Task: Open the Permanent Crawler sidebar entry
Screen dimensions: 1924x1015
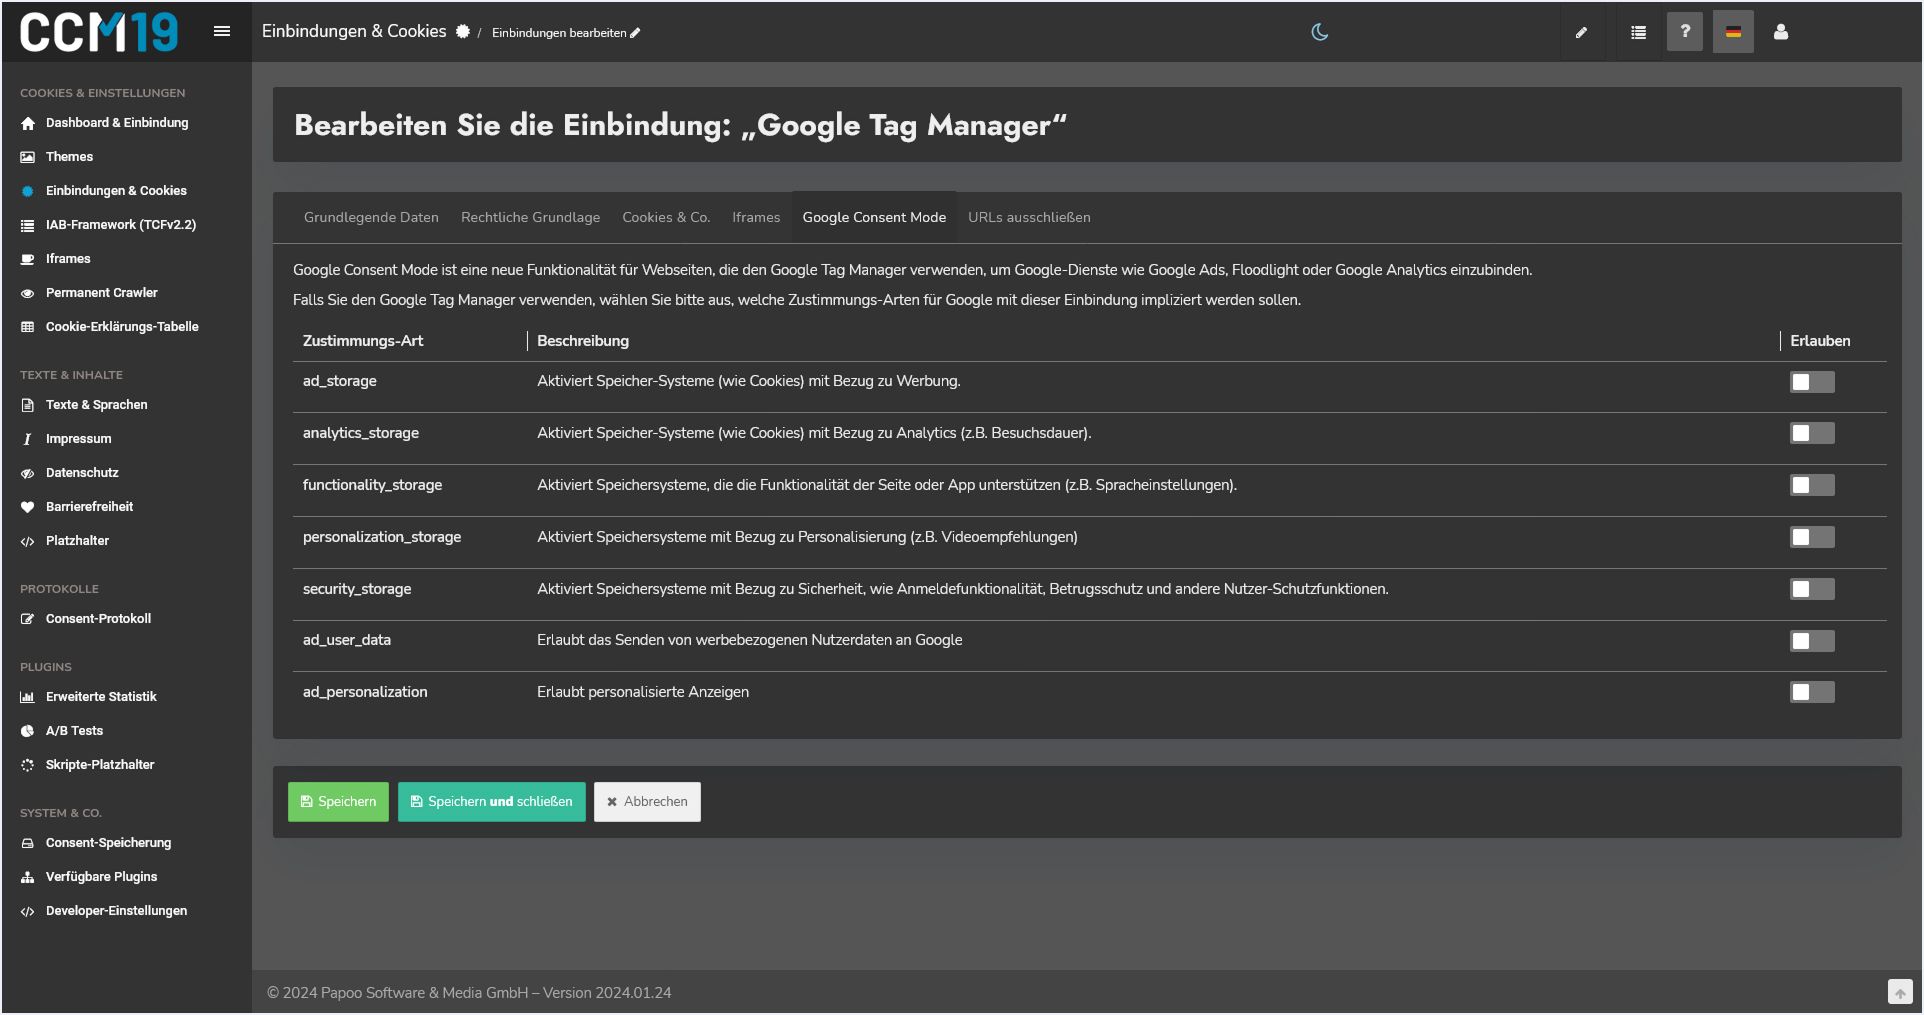Action: tap(101, 292)
